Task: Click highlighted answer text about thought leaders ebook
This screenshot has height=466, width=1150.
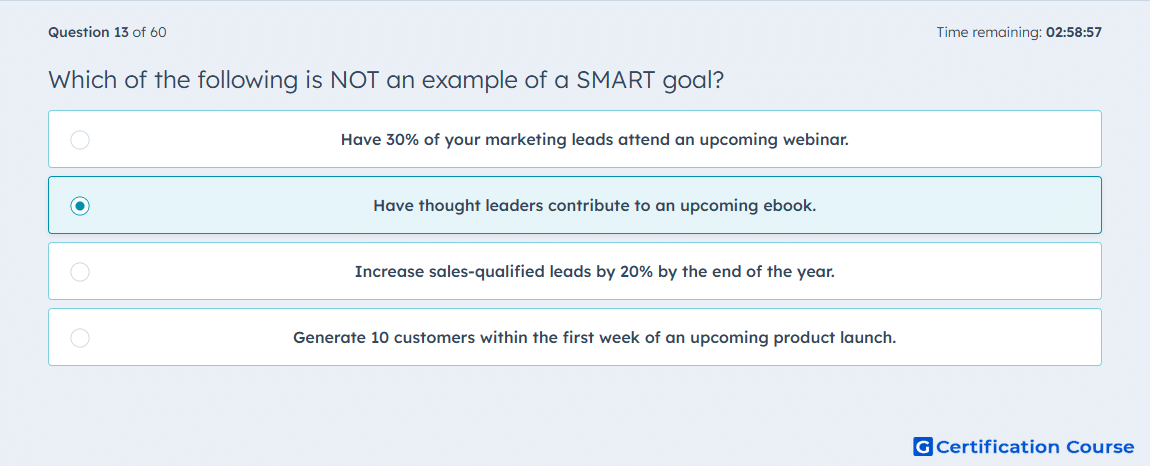Action: (x=594, y=205)
